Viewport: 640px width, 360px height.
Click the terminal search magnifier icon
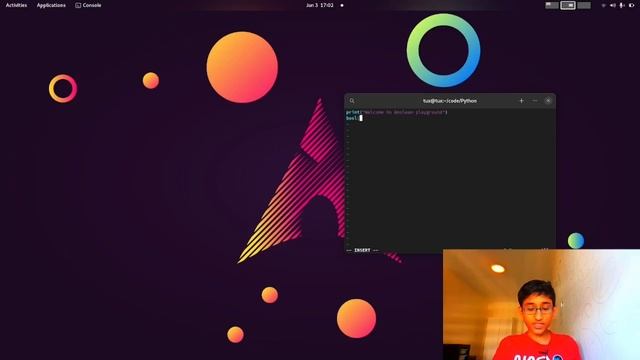coord(352,101)
